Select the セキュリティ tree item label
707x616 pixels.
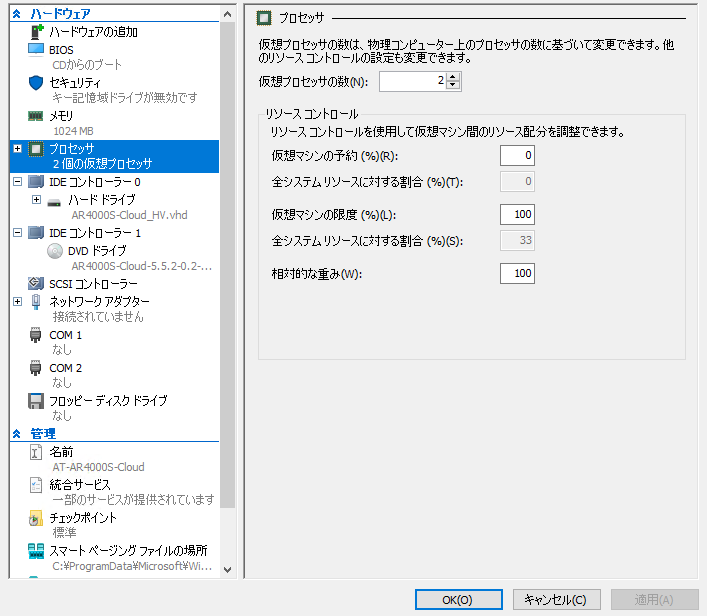pyautogui.click(x=75, y=83)
